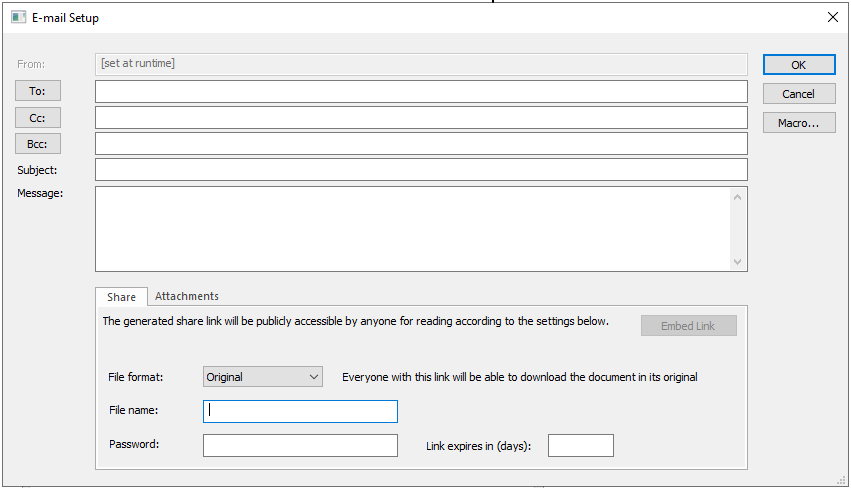The height and width of the screenshot is (488, 851).
Task: Close the E-mail Setup dialog
Action: [833, 17]
